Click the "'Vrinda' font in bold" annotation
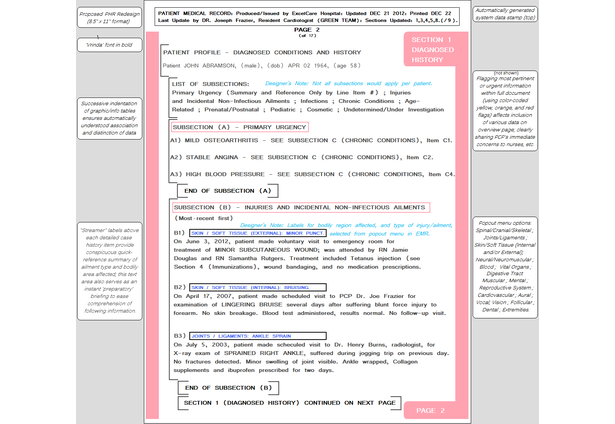This screenshot has height=424, width=615. click(109, 45)
